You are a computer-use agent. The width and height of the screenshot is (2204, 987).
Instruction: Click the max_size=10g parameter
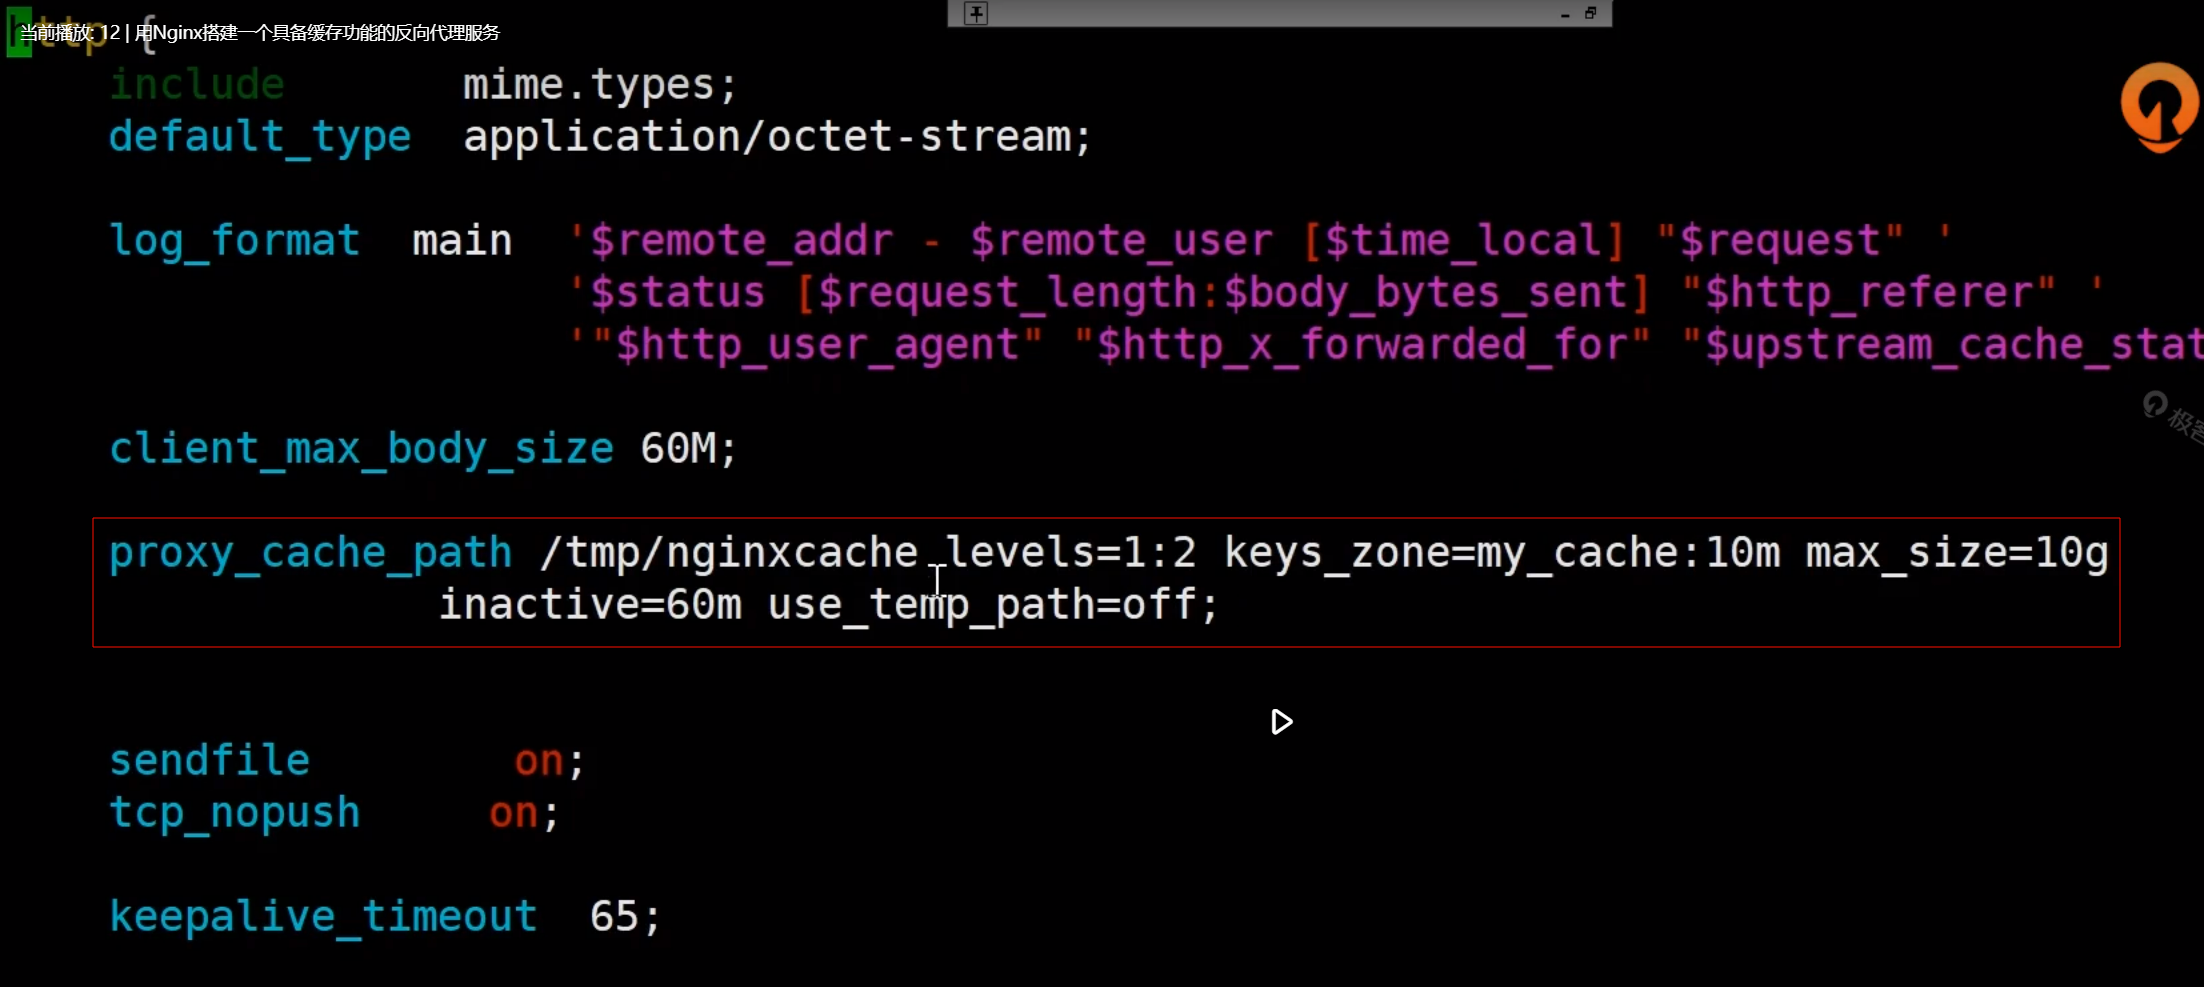pos(1957,554)
